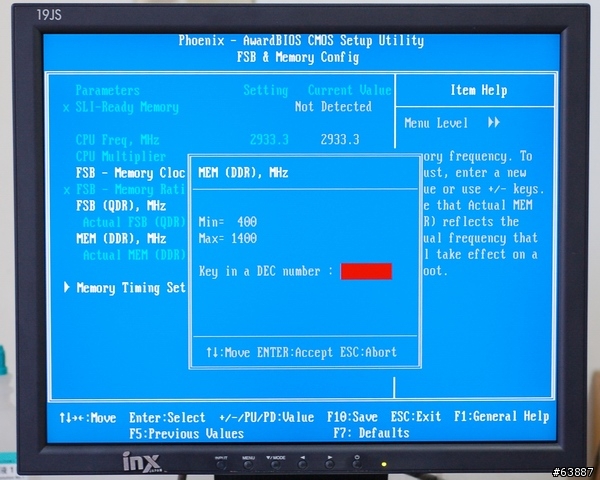Image resolution: width=600 pixels, height=480 pixels.
Task: Click the Current Value column header
Action: (x=350, y=90)
